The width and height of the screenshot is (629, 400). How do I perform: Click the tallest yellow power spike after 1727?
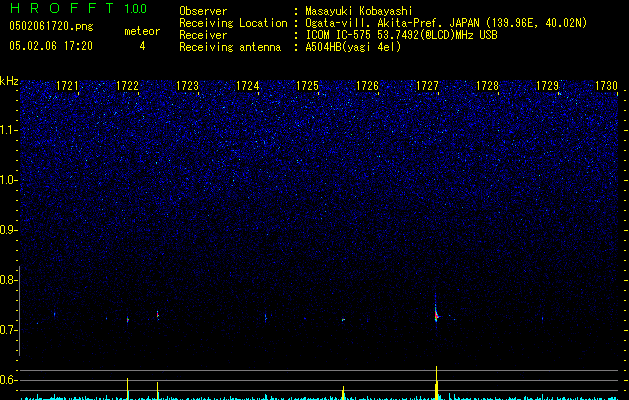click(x=436, y=383)
